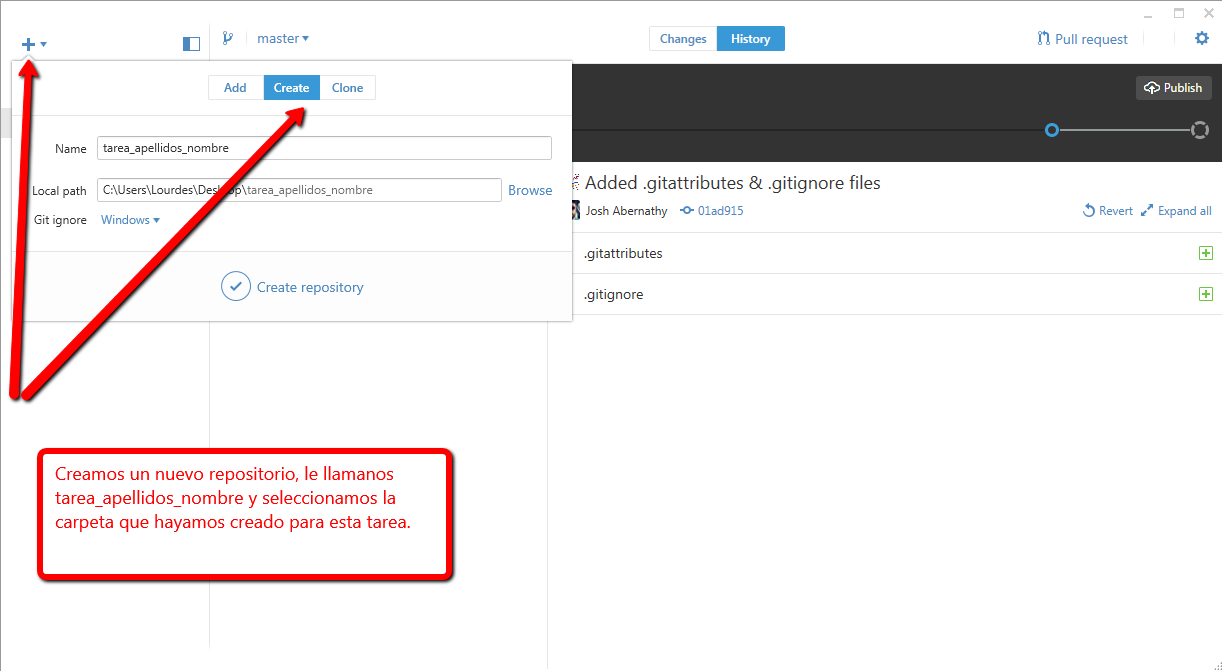Click the Josh Abernathy author name

pyautogui.click(x=626, y=211)
